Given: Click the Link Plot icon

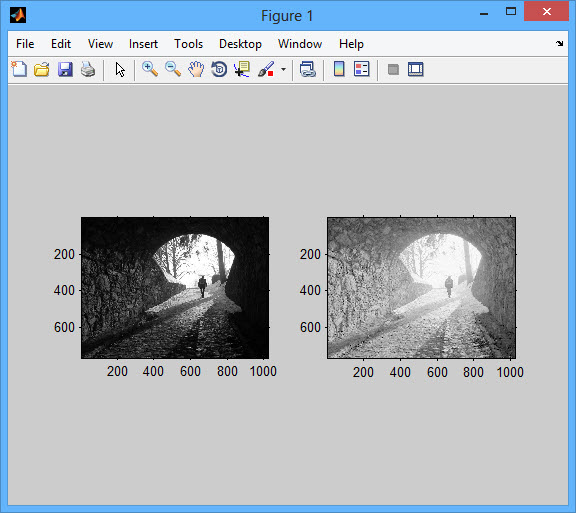Looking at the screenshot, I should click(307, 69).
